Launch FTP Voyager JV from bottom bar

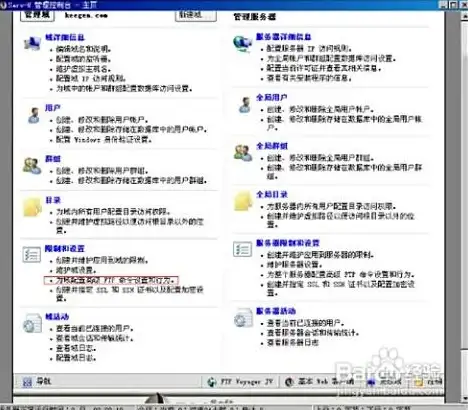[240, 382]
